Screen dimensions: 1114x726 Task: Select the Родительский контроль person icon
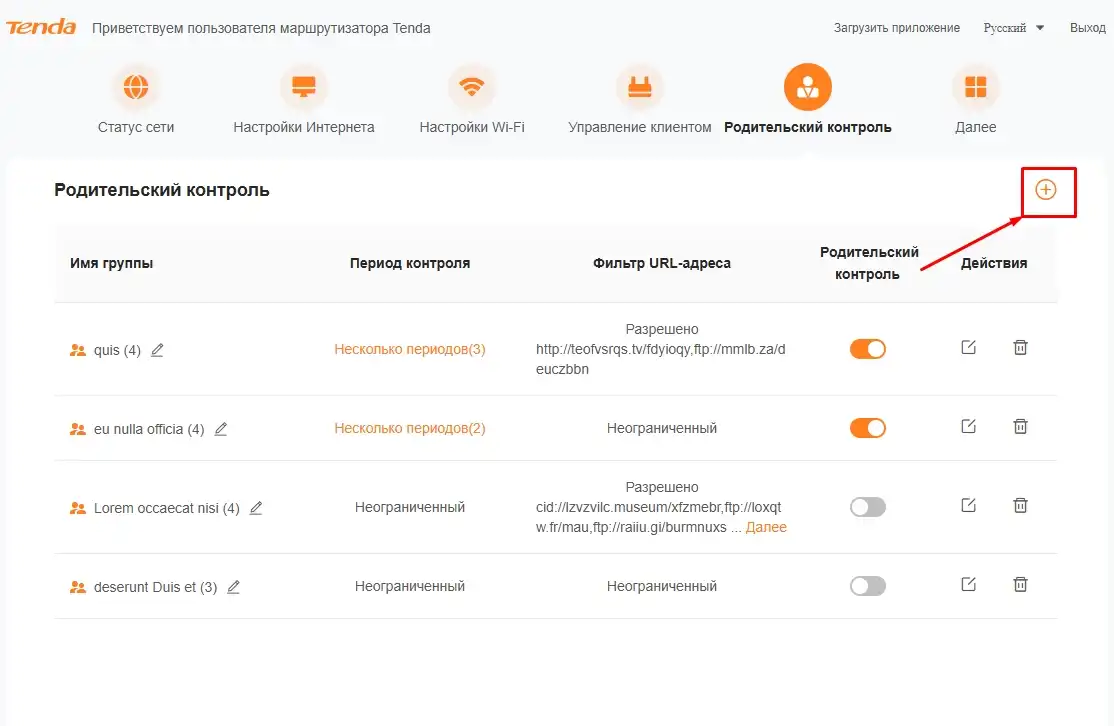(x=807, y=86)
